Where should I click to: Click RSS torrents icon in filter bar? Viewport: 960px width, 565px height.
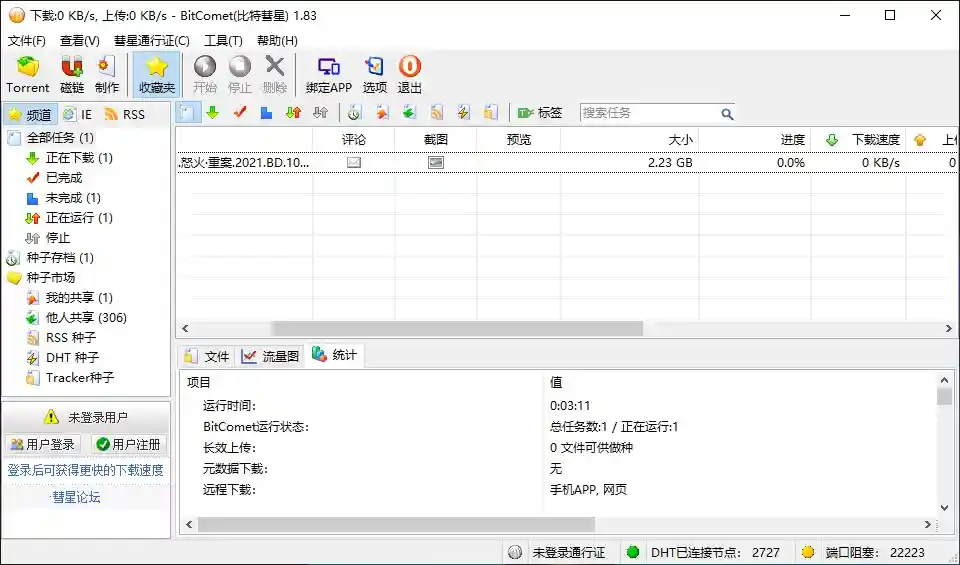(x=436, y=113)
